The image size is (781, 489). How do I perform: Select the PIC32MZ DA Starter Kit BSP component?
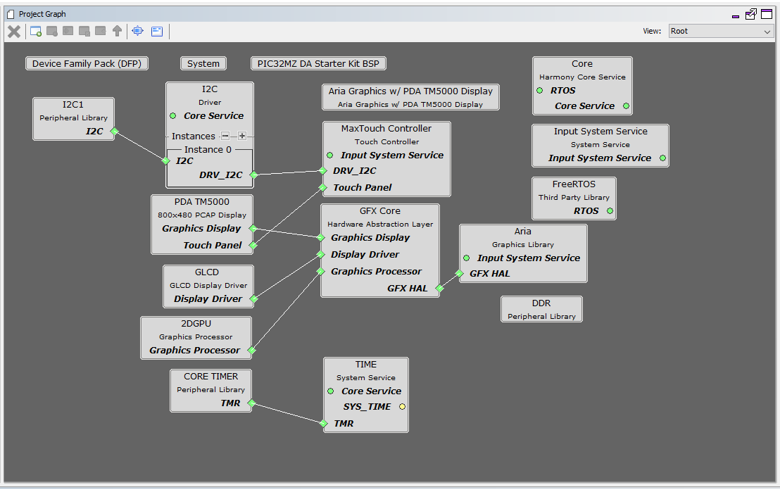coord(318,64)
